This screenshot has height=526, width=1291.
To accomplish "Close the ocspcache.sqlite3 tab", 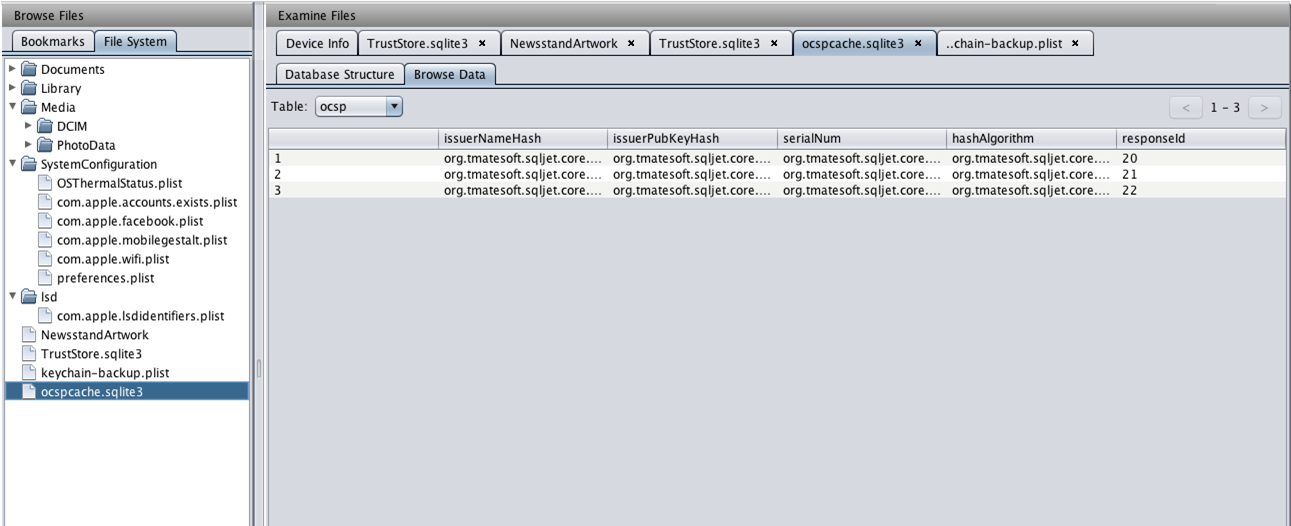I will pyautogui.click(x=918, y=44).
